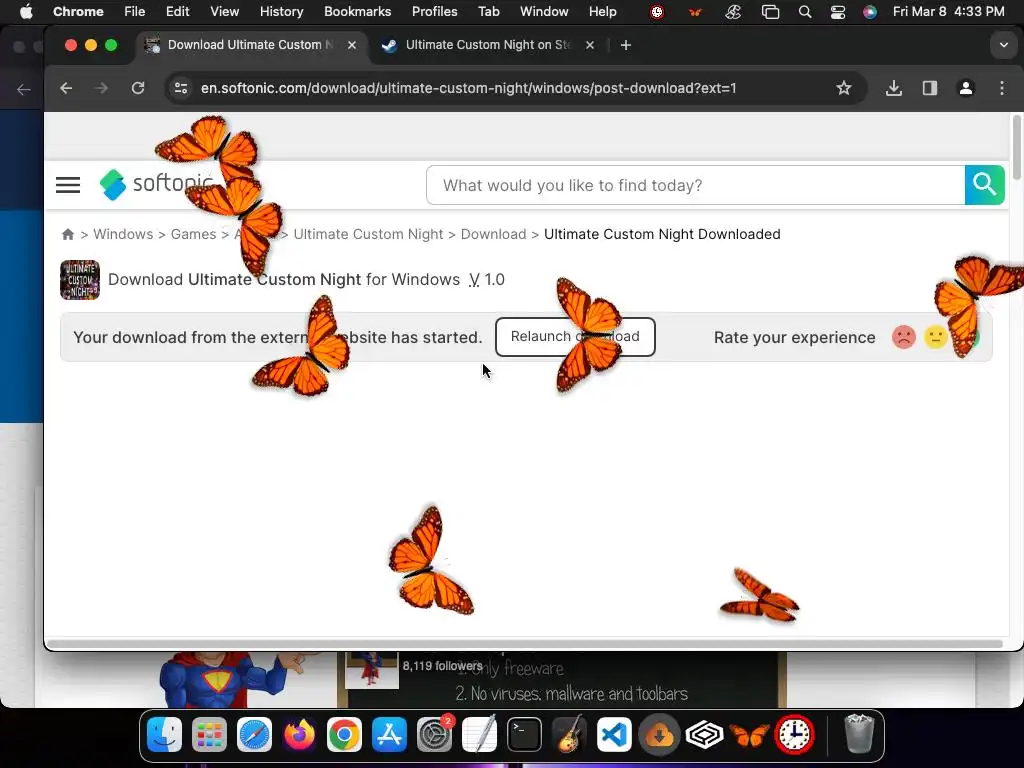Open a new tab with plus button
The width and height of the screenshot is (1024, 768).
tap(626, 45)
